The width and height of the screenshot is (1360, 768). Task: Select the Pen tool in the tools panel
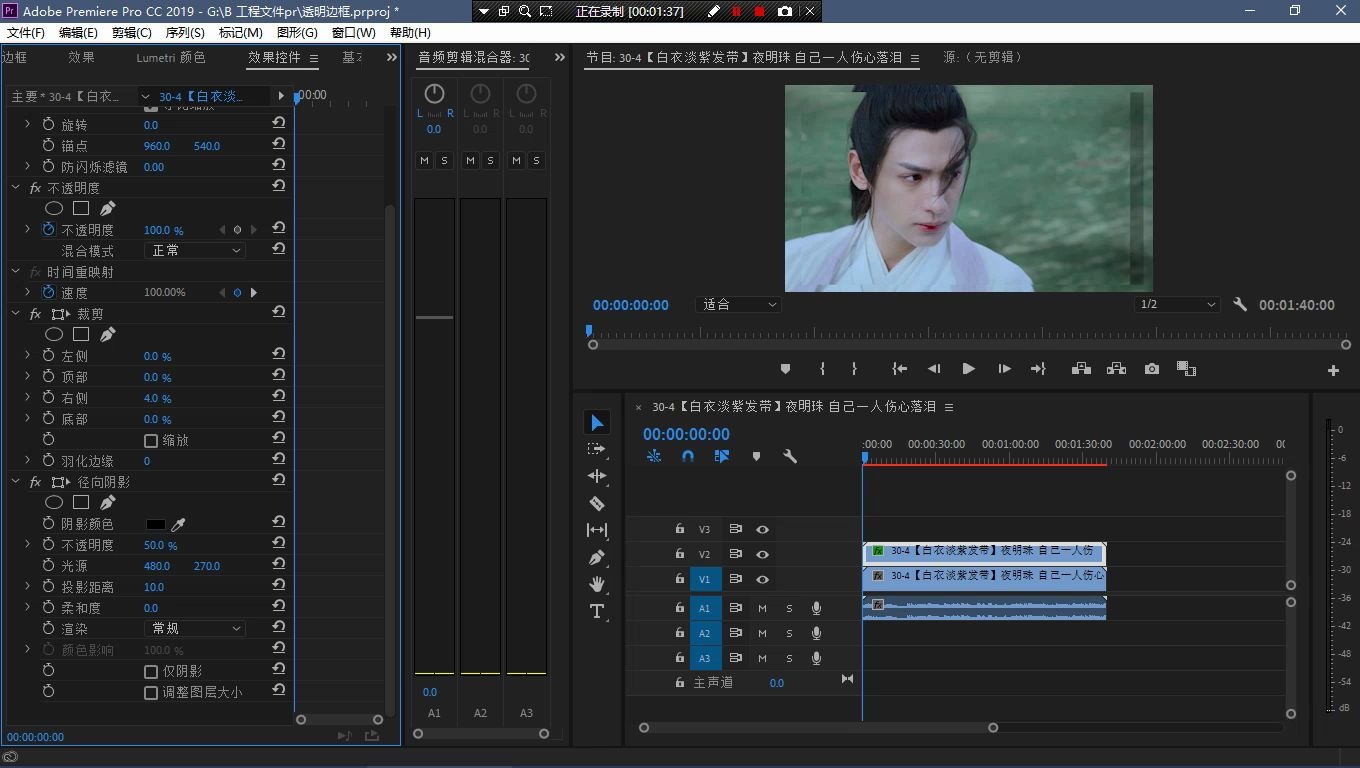(x=597, y=557)
